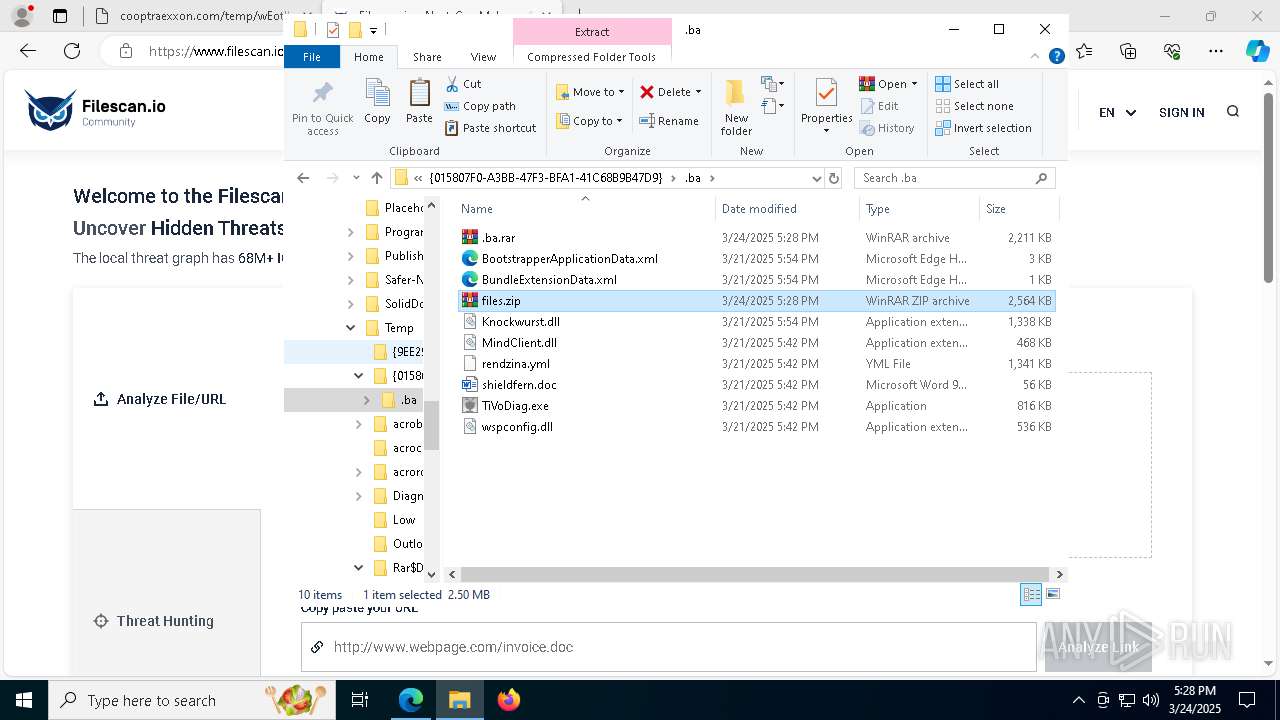Image resolution: width=1280 pixels, height=720 pixels.
Task: Open Threat Hunting in Filescan
Action: click(153, 621)
